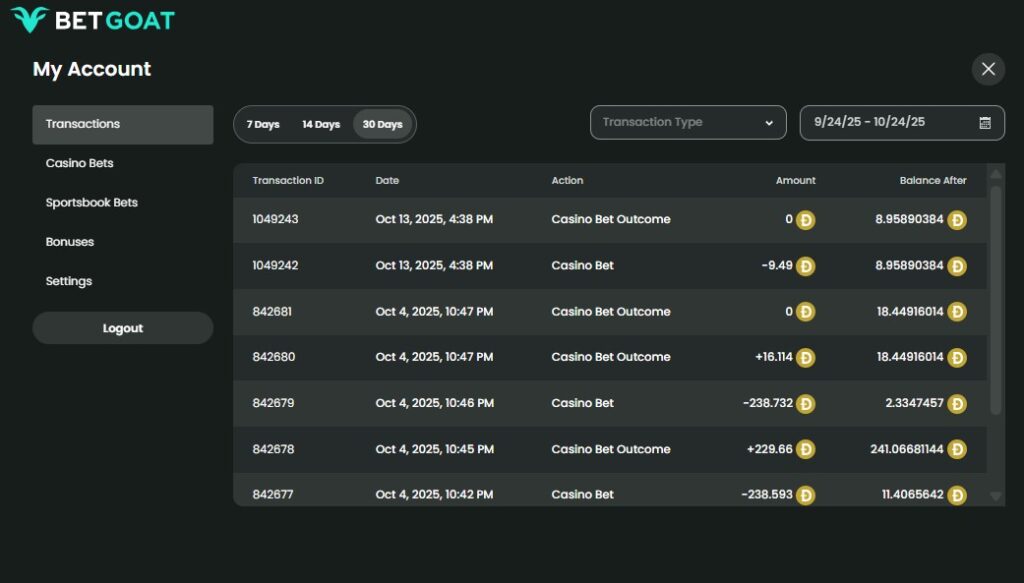This screenshot has width=1024, height=583.
Task: Select the 7 Days range filter
Action: (263, 125)
